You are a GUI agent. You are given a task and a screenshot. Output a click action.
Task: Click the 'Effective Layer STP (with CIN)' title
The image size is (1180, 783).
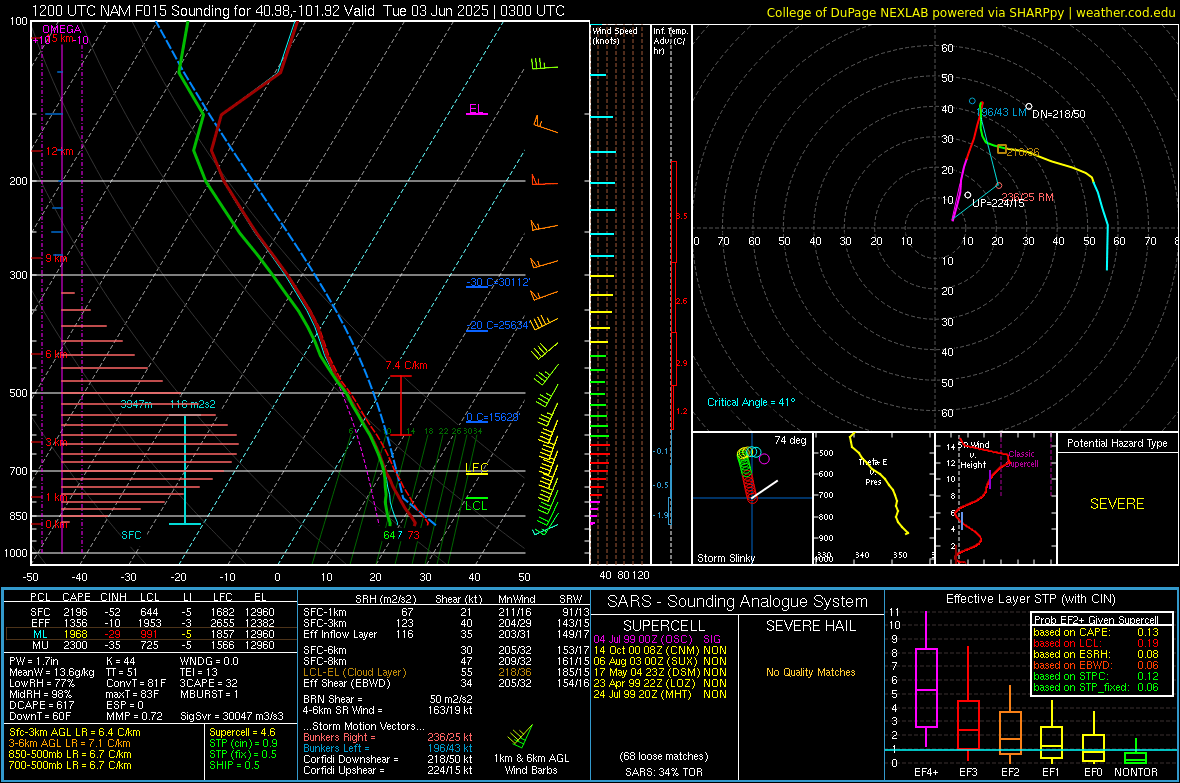pyautogui.click(x=1031, y=599)
